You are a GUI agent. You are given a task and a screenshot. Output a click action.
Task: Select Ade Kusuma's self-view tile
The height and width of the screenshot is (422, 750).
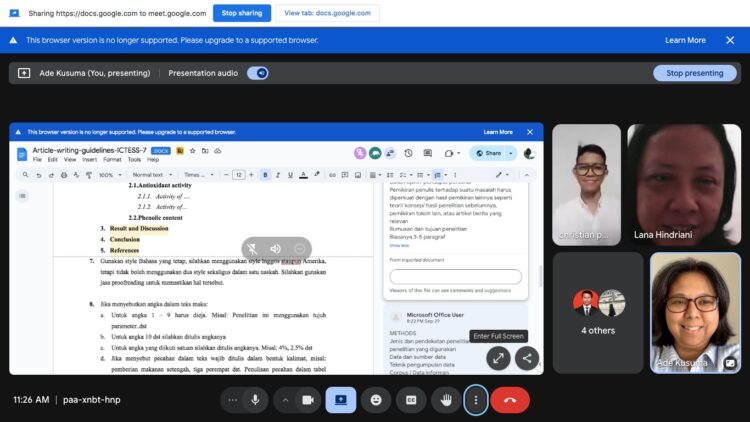(x=695, y=313)
